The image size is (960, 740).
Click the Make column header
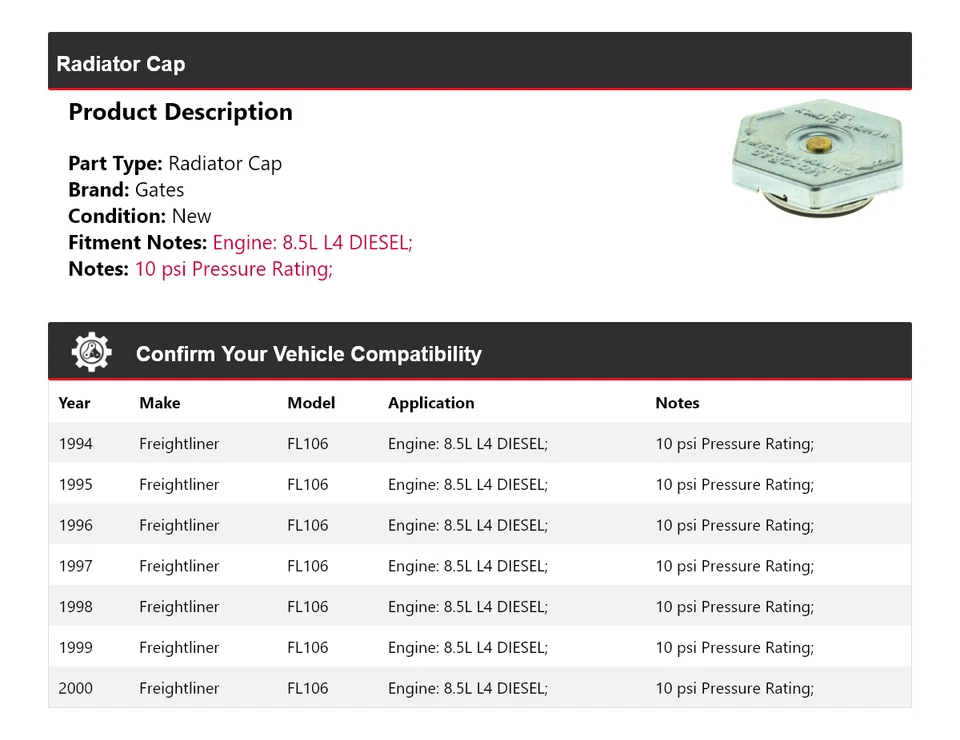point(160,403)
